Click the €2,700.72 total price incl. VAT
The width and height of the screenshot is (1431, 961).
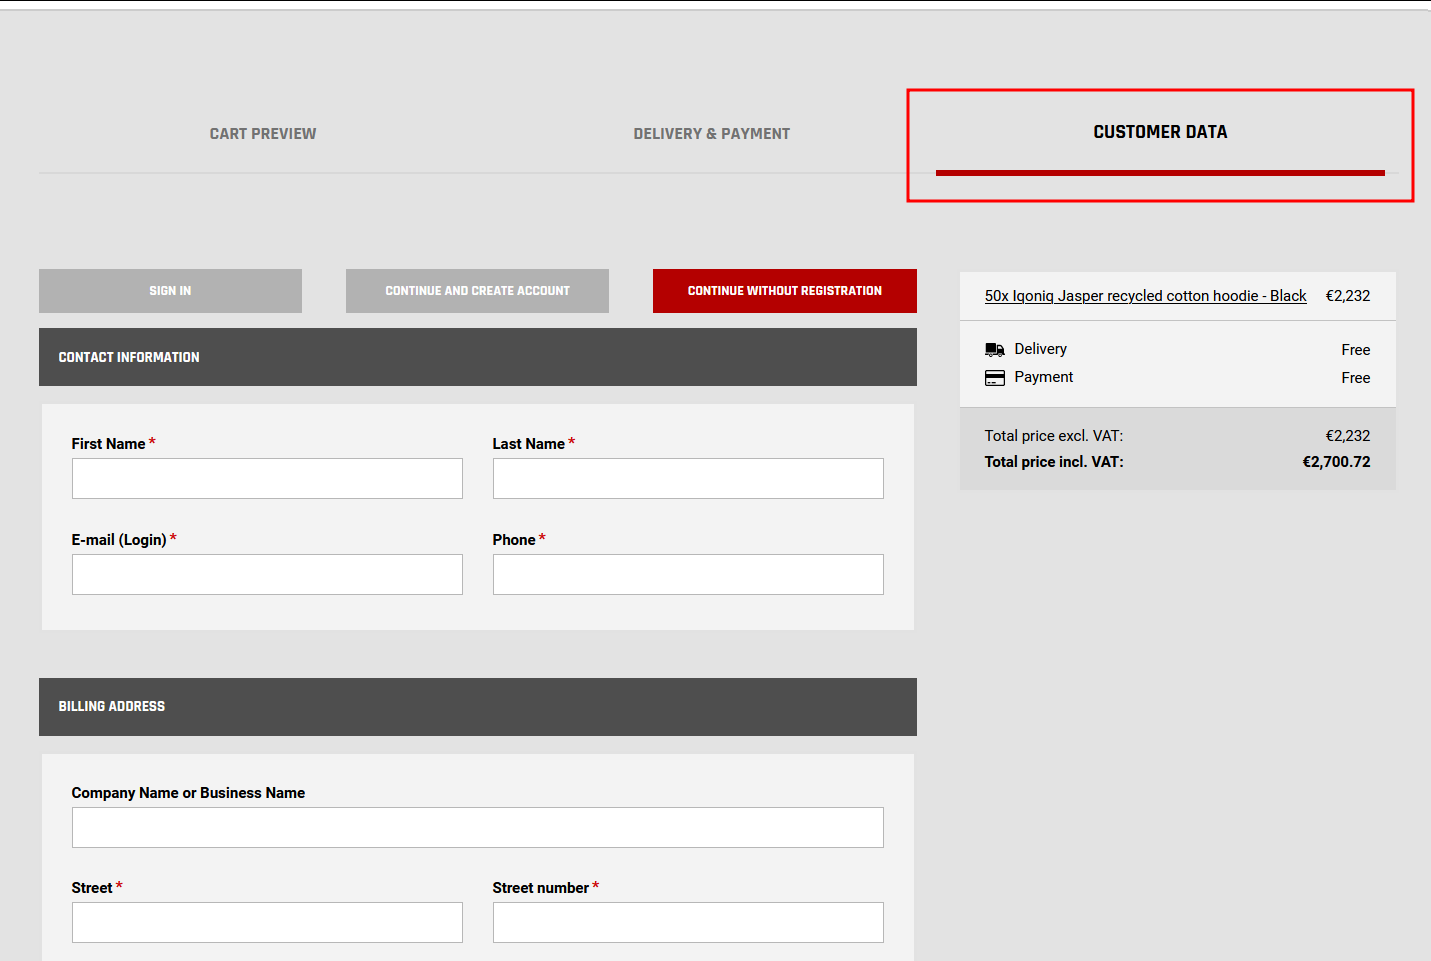[x=1336, y=462]
